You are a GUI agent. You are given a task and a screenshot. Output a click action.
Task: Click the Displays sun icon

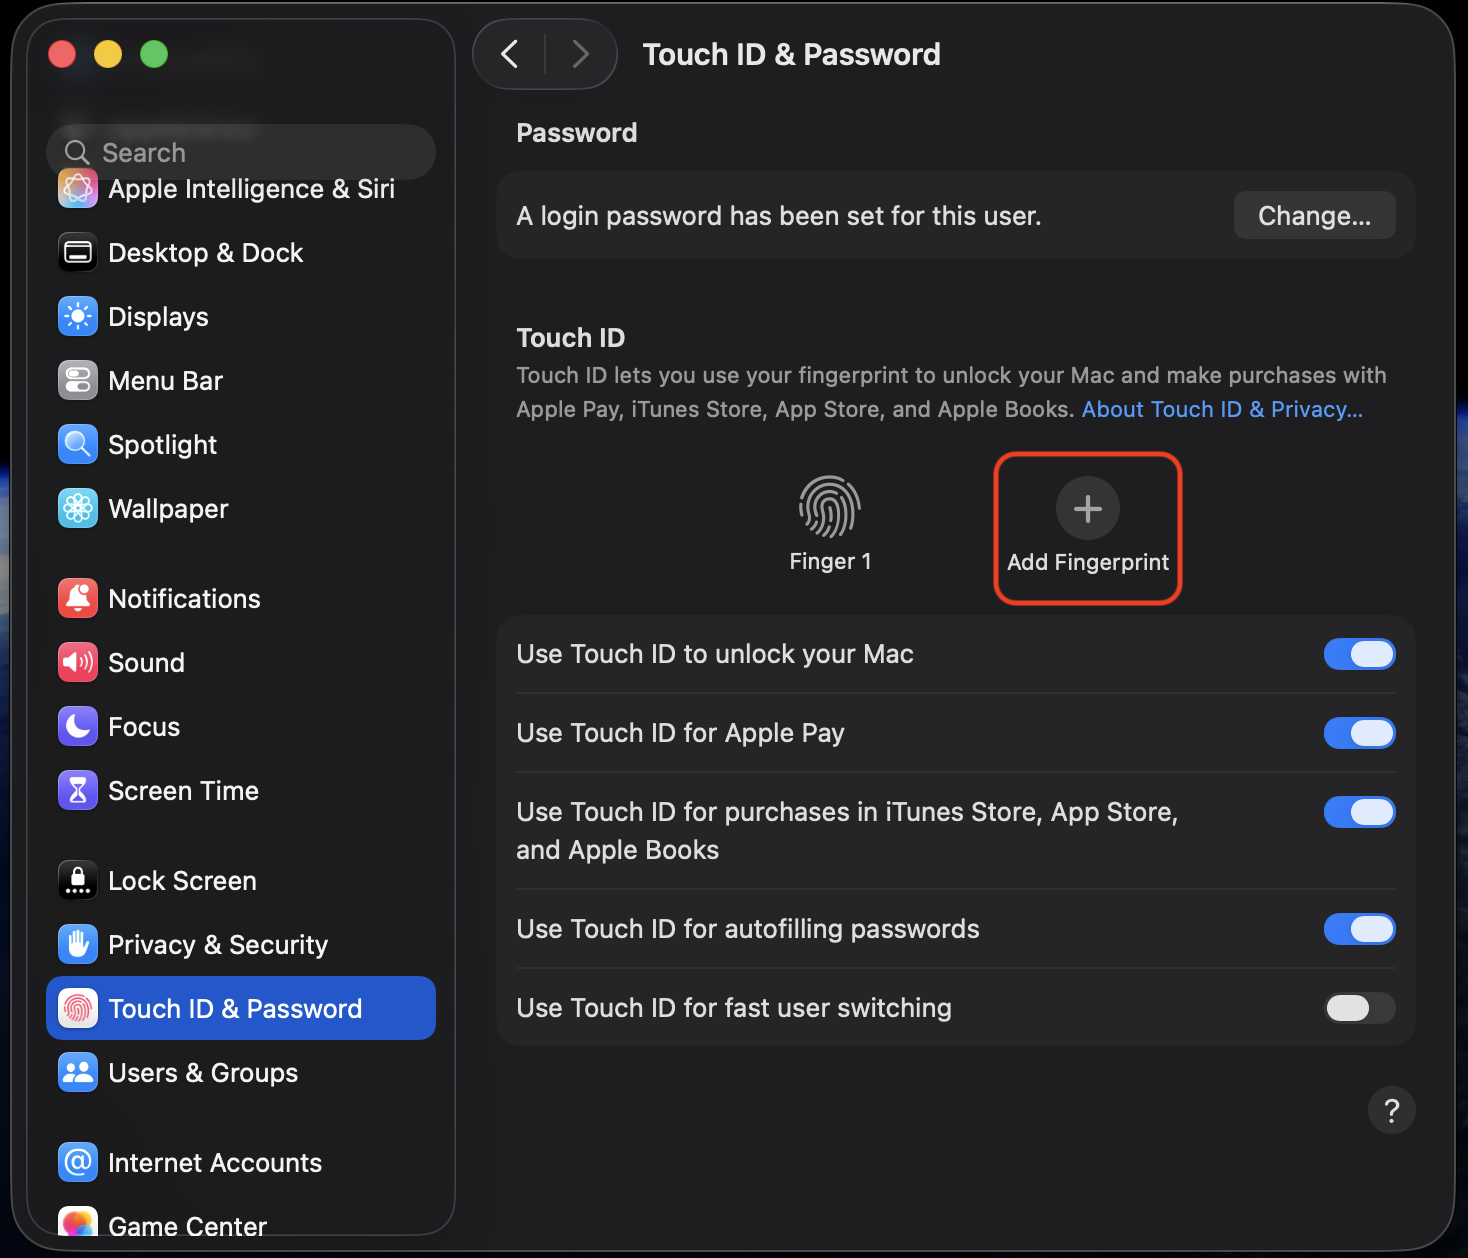(x=78, y=317)
